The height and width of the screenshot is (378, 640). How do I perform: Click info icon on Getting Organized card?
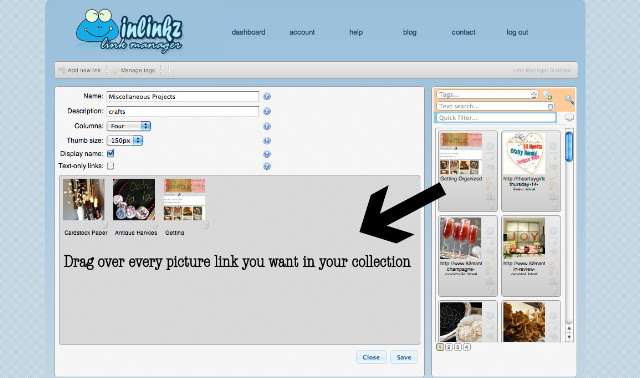point(490,146)
